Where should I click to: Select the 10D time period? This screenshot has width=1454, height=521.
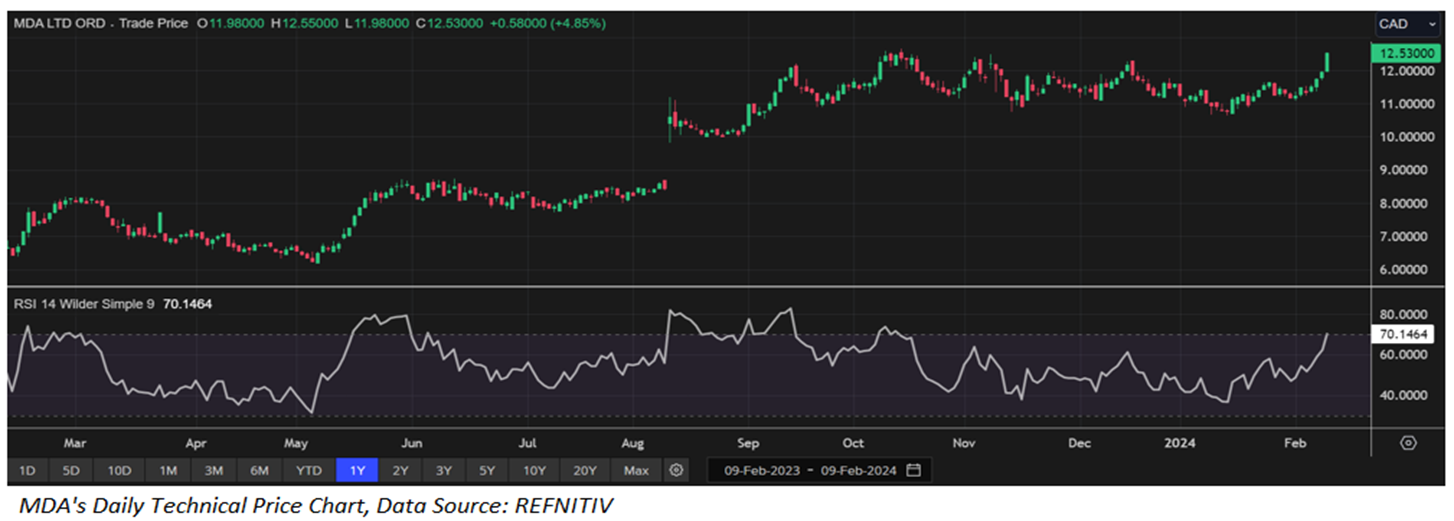tap(119, 470)
